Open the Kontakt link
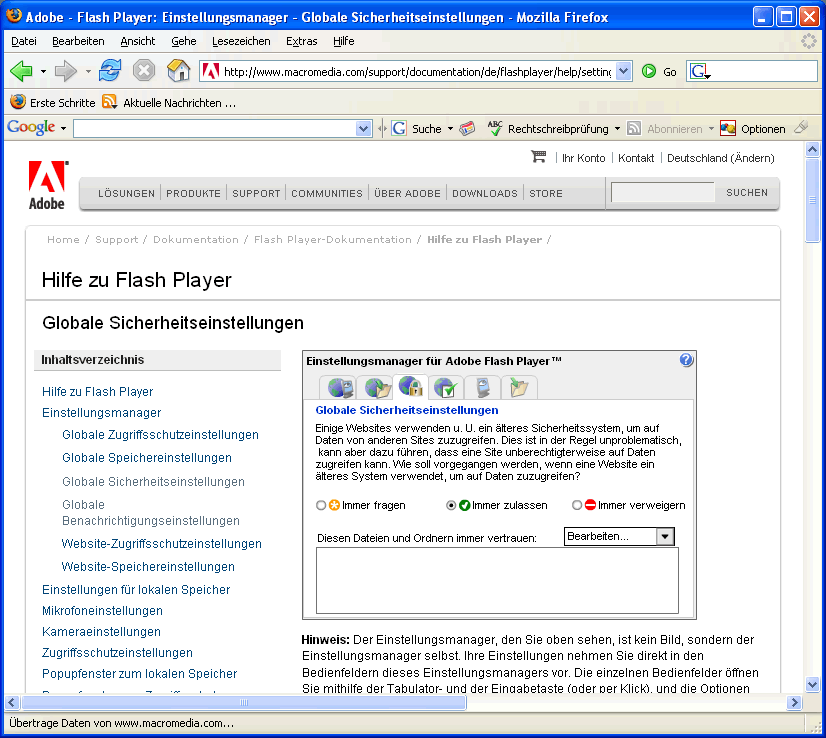 [x=636, y=158]
